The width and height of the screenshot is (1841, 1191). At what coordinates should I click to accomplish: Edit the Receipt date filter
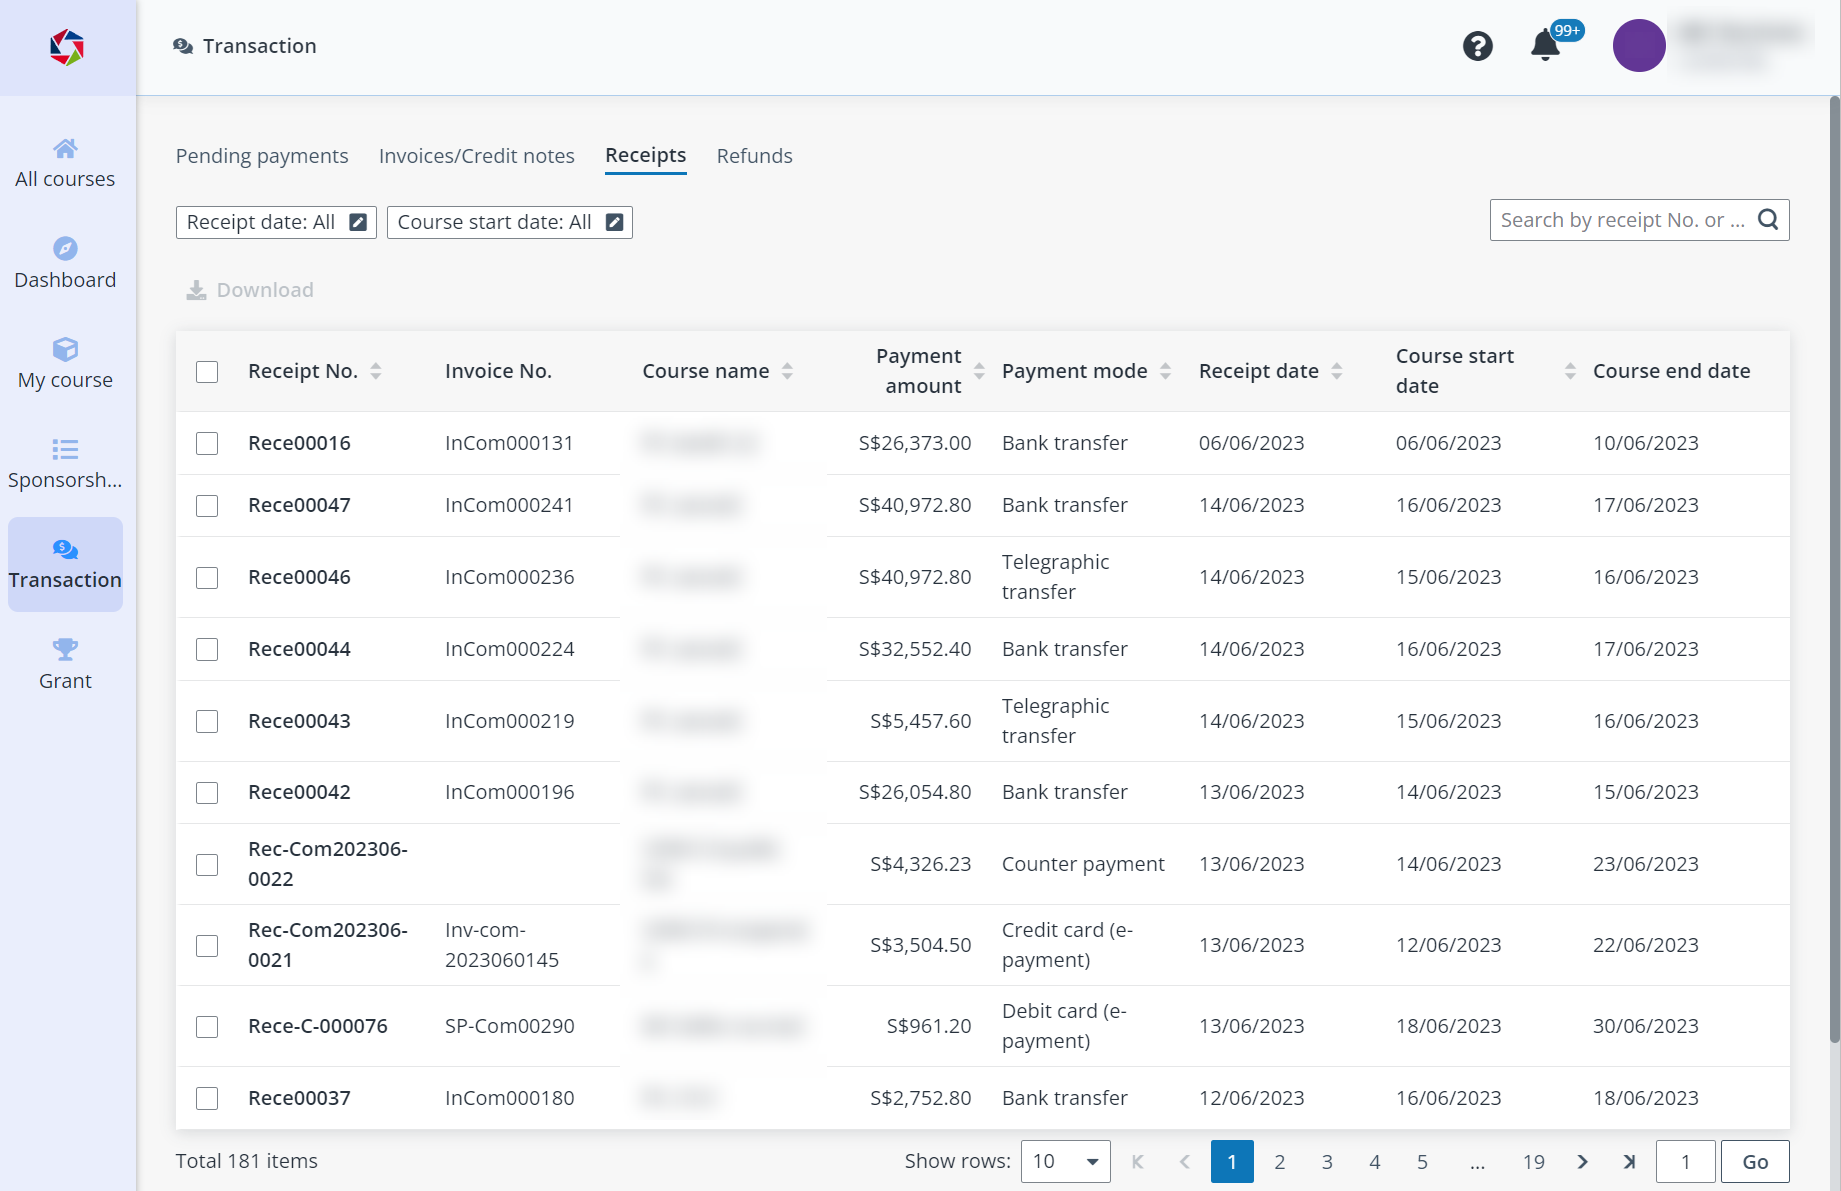pyautogui.click(x=358, y=222)
